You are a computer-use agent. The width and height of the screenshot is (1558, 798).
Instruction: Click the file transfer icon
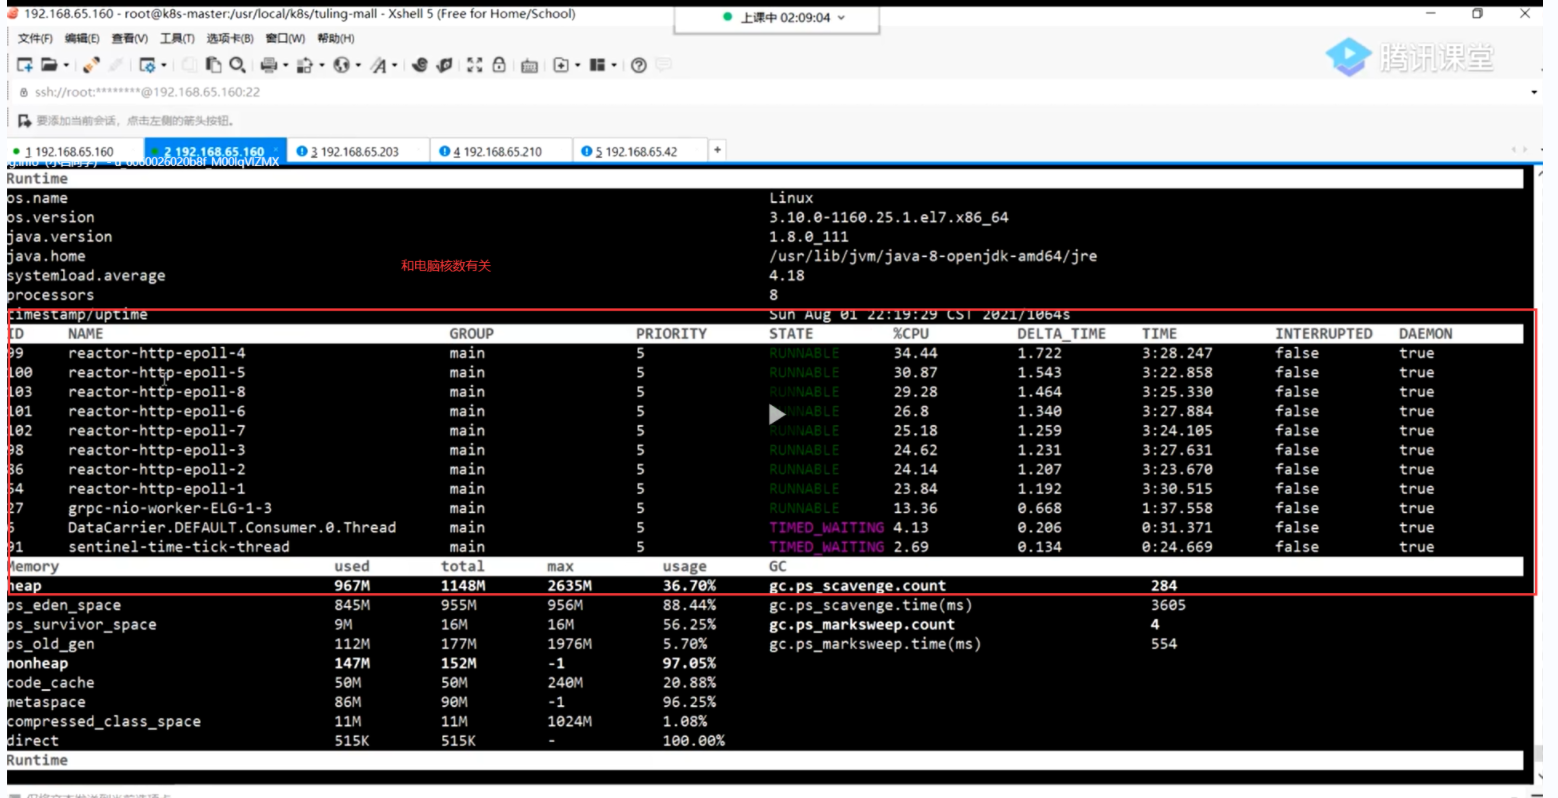coord(305,65)
